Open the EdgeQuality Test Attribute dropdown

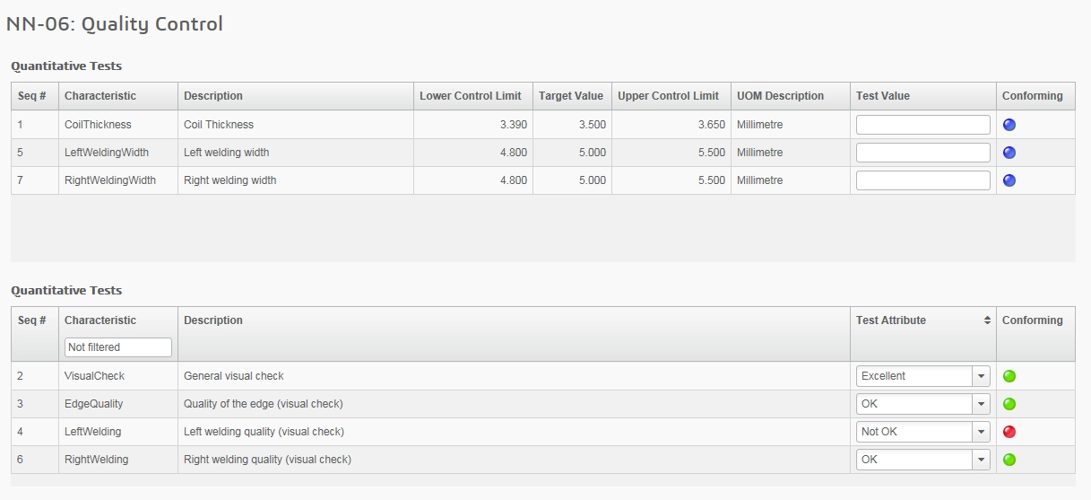click(981, 405)
